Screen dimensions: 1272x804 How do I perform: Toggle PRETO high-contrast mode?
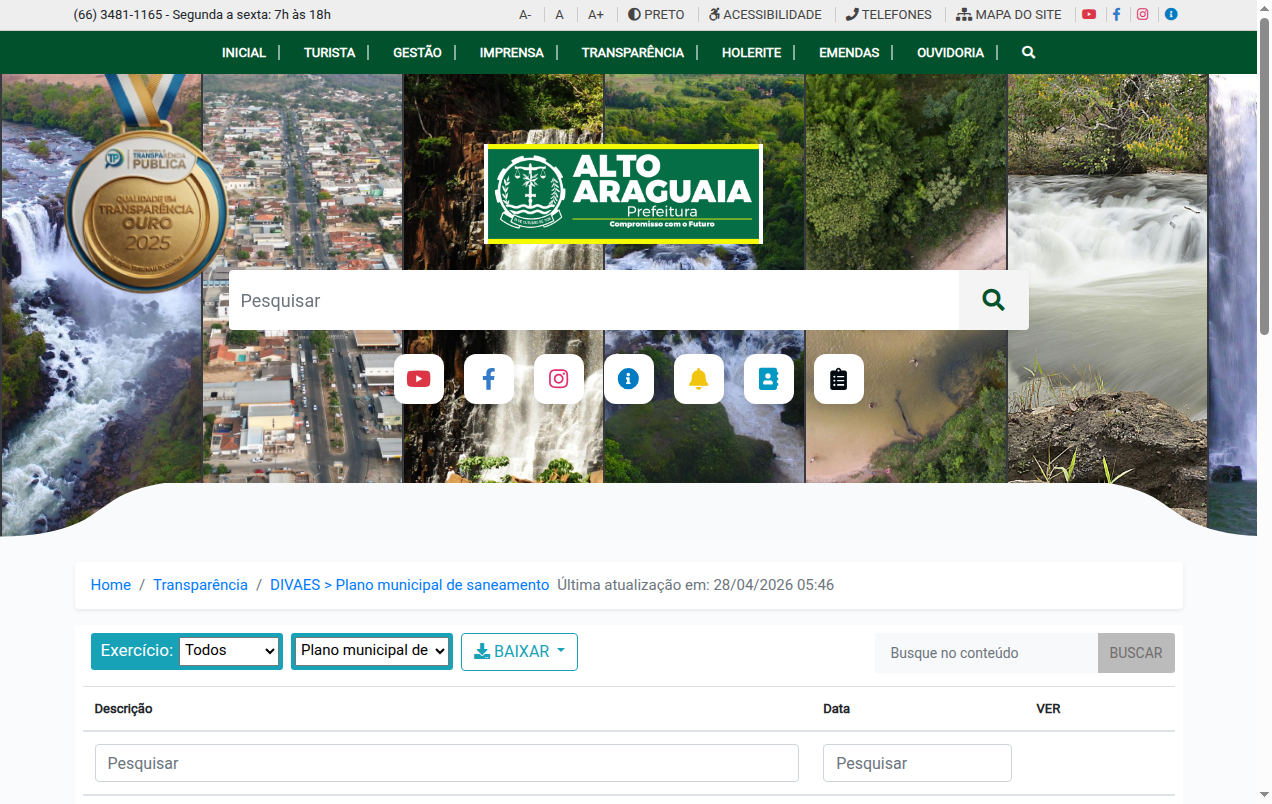pyautogui.click(x=656, y=15)
